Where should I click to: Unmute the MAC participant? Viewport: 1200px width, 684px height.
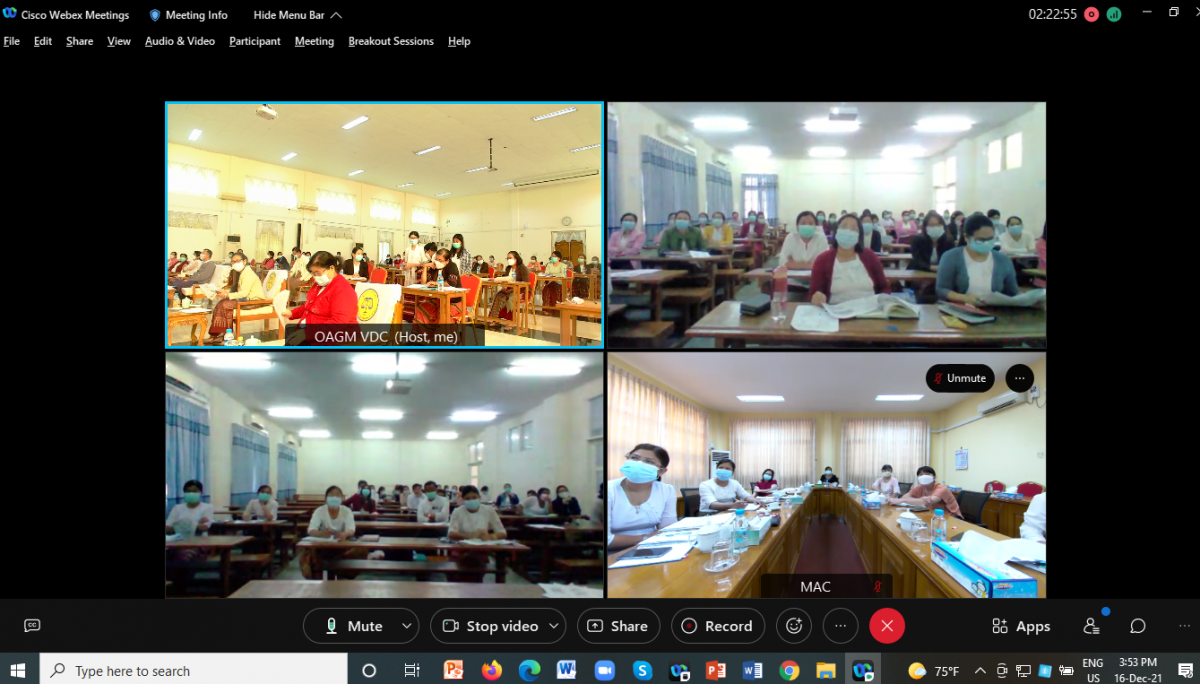coord(959,378)
